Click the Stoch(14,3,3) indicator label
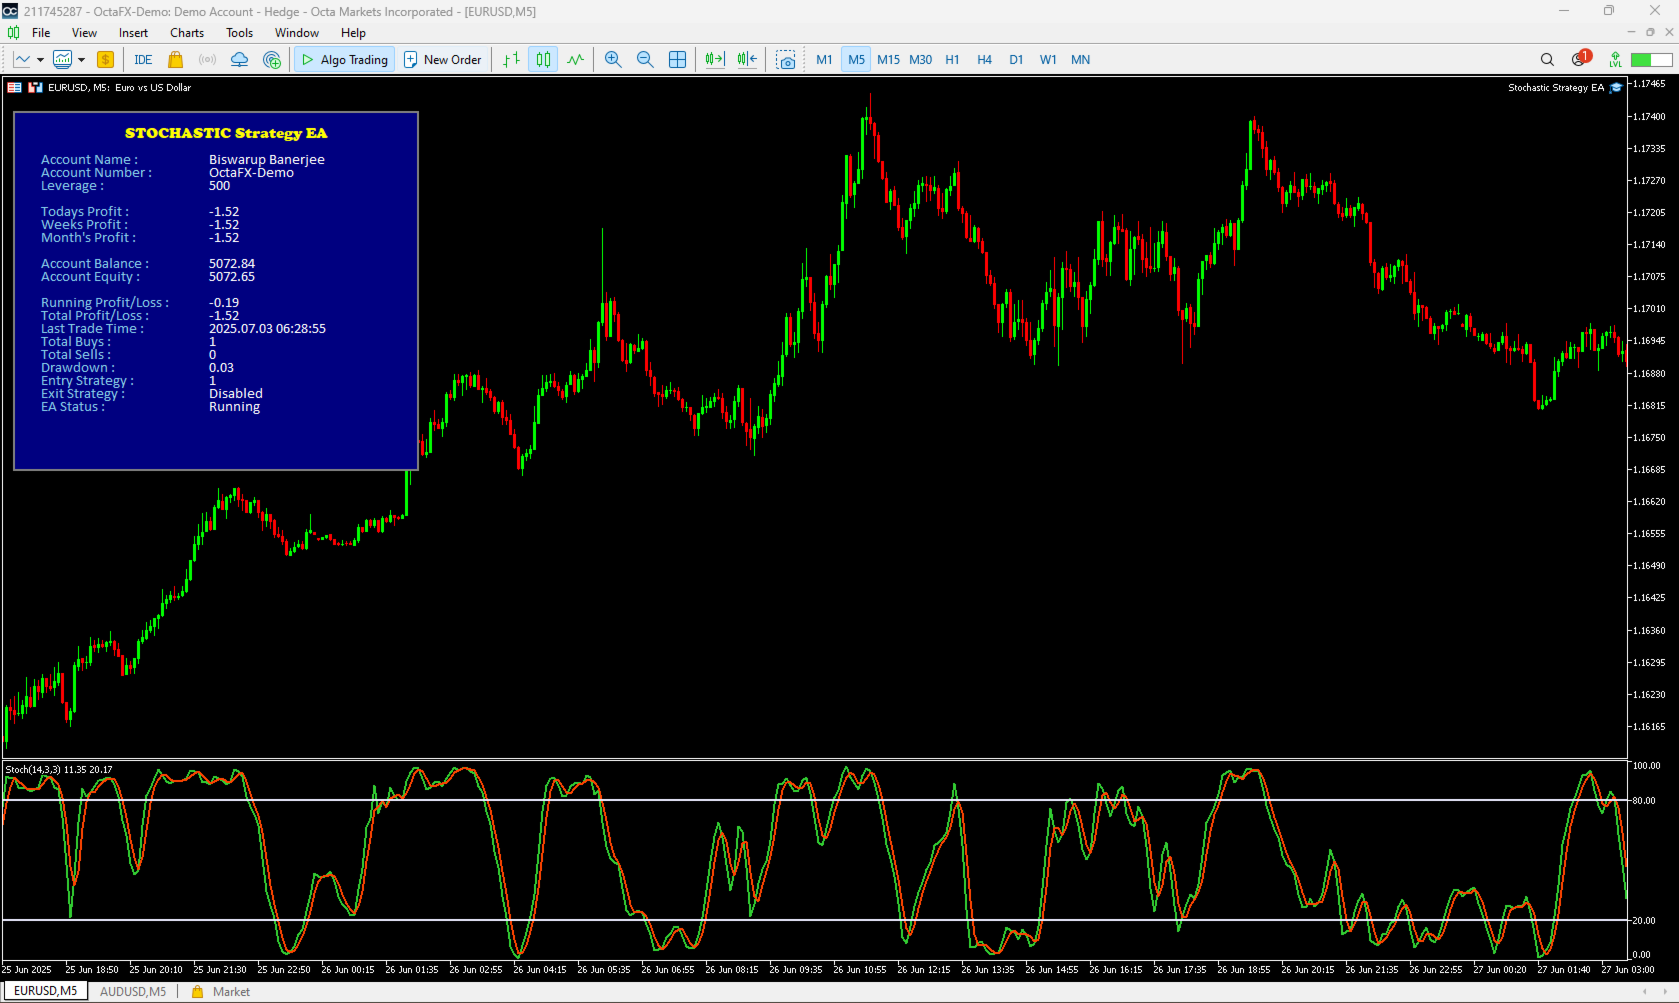This screenshot has height=1003, width=1679. [x=59, y=770]
